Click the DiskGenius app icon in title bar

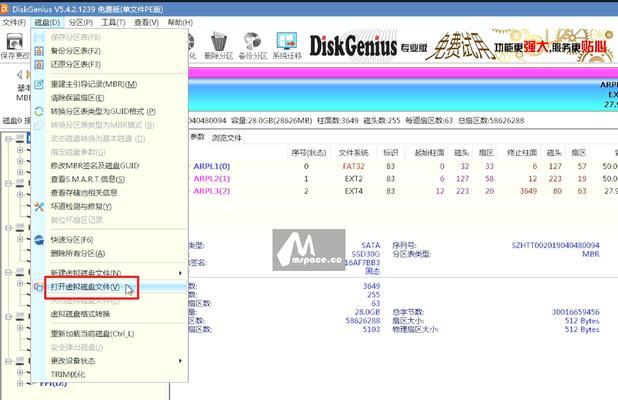click(4, 9)
